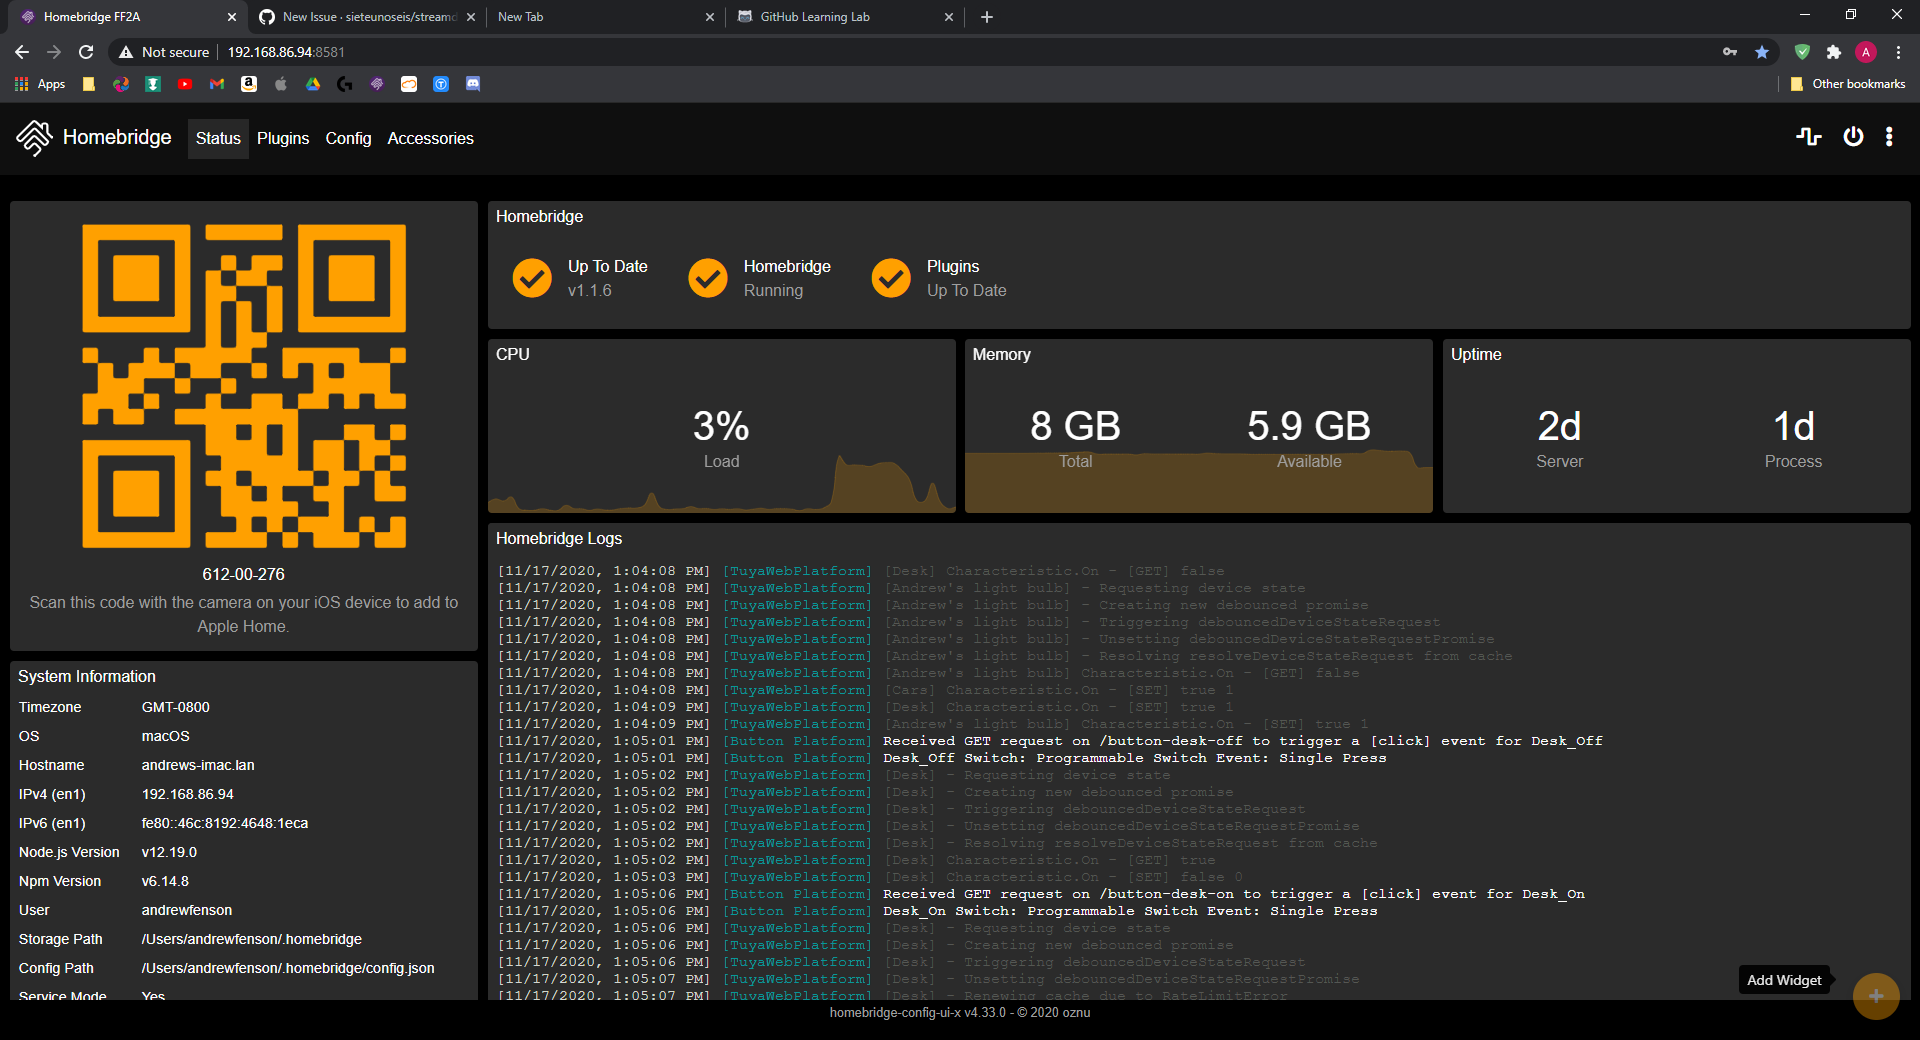
Task: Click the browser extensions puzzle icon
Action: coord(1835,51)
